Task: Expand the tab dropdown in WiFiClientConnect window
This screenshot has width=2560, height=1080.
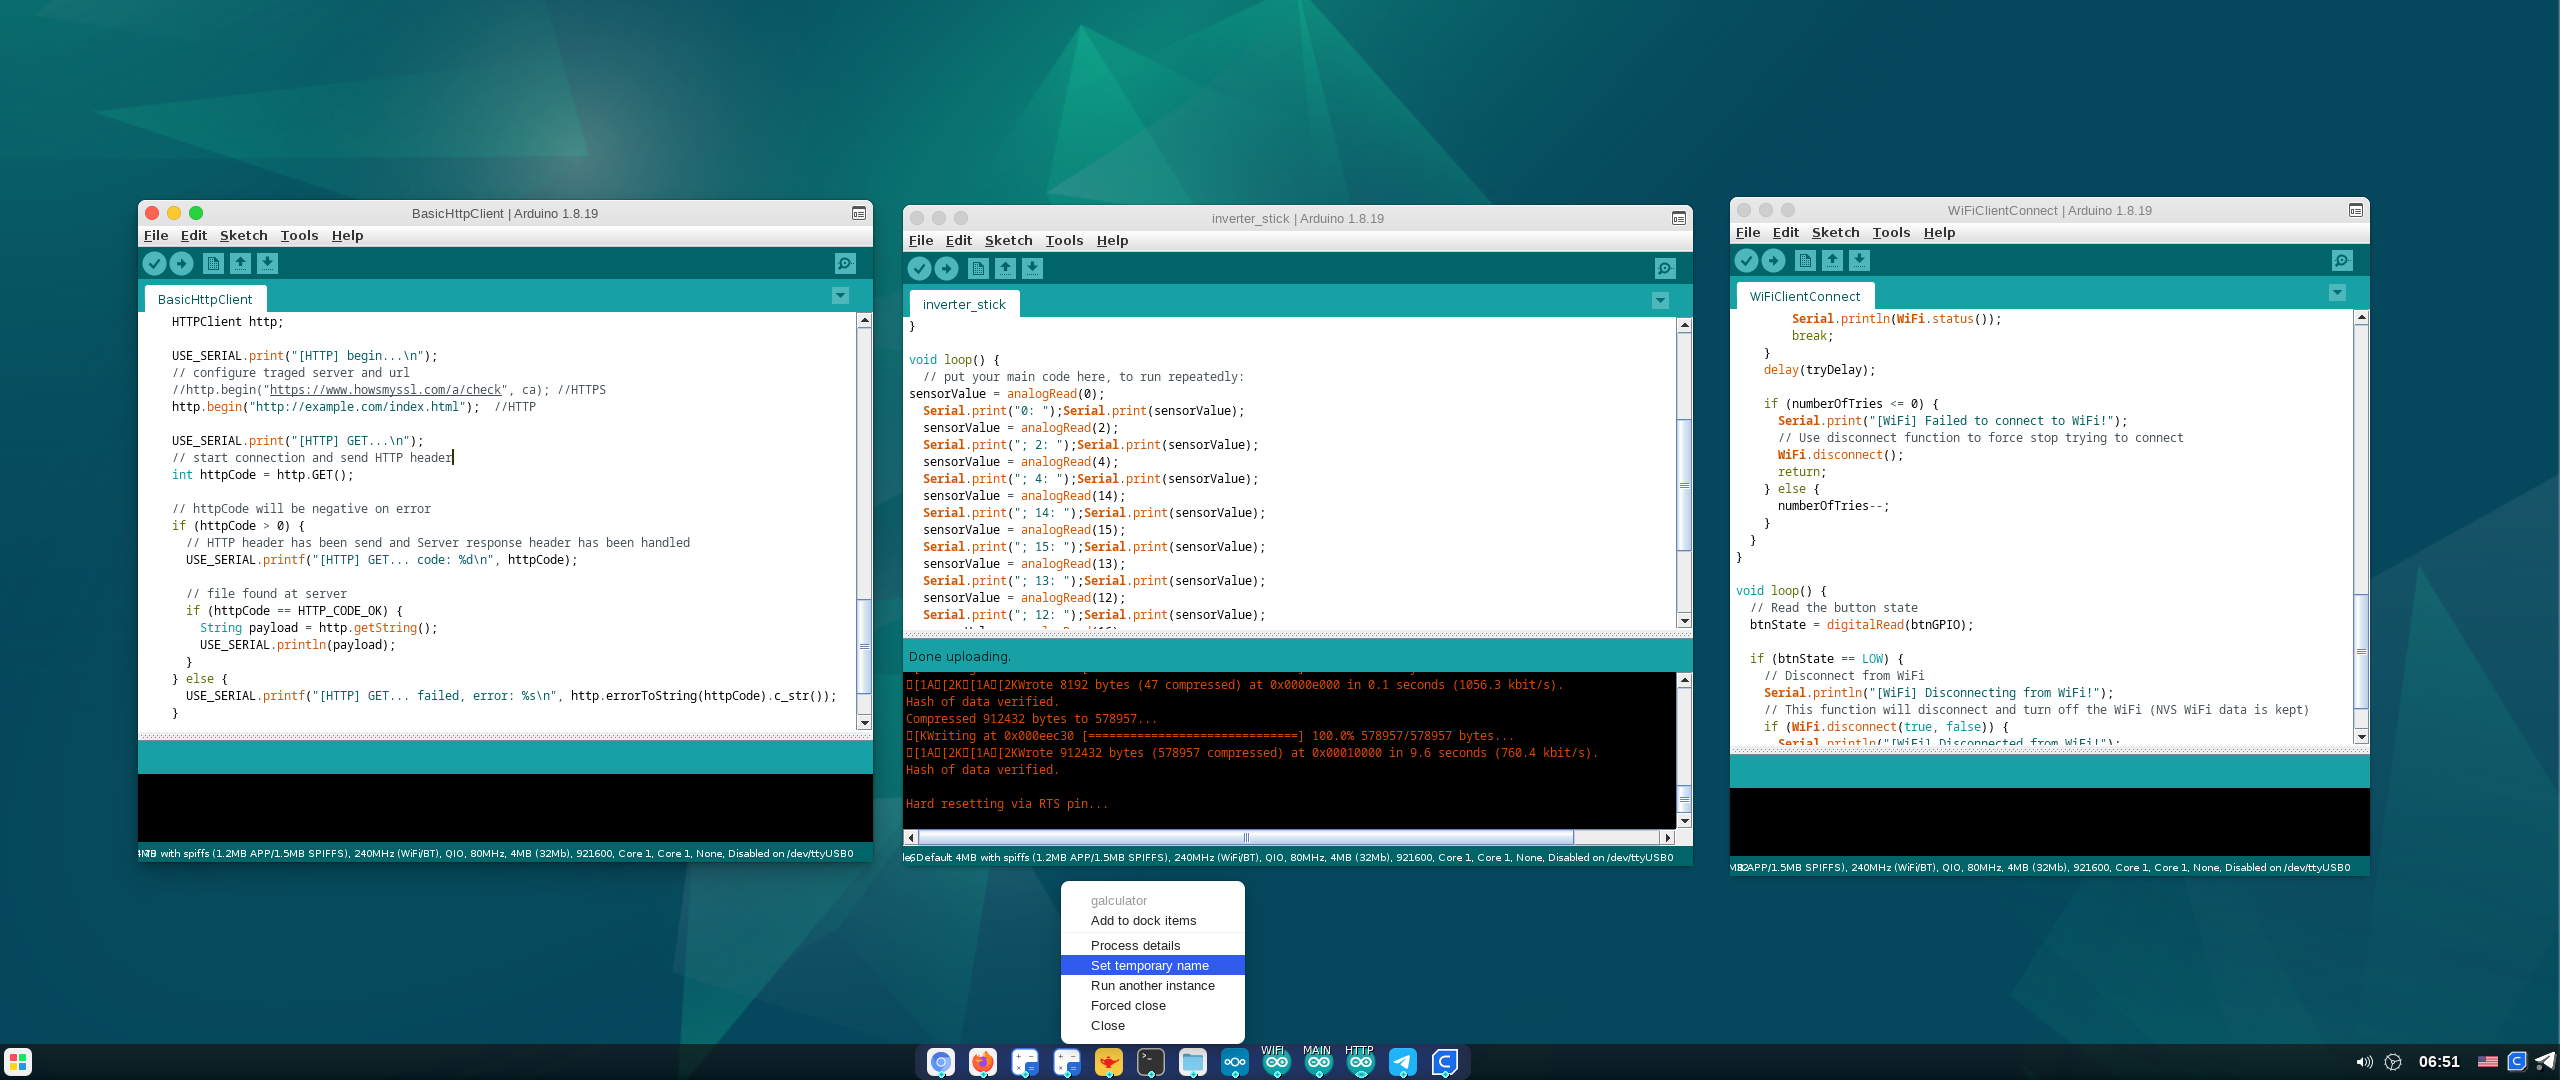Action: pyautogui.click(x=2337, y=292)
